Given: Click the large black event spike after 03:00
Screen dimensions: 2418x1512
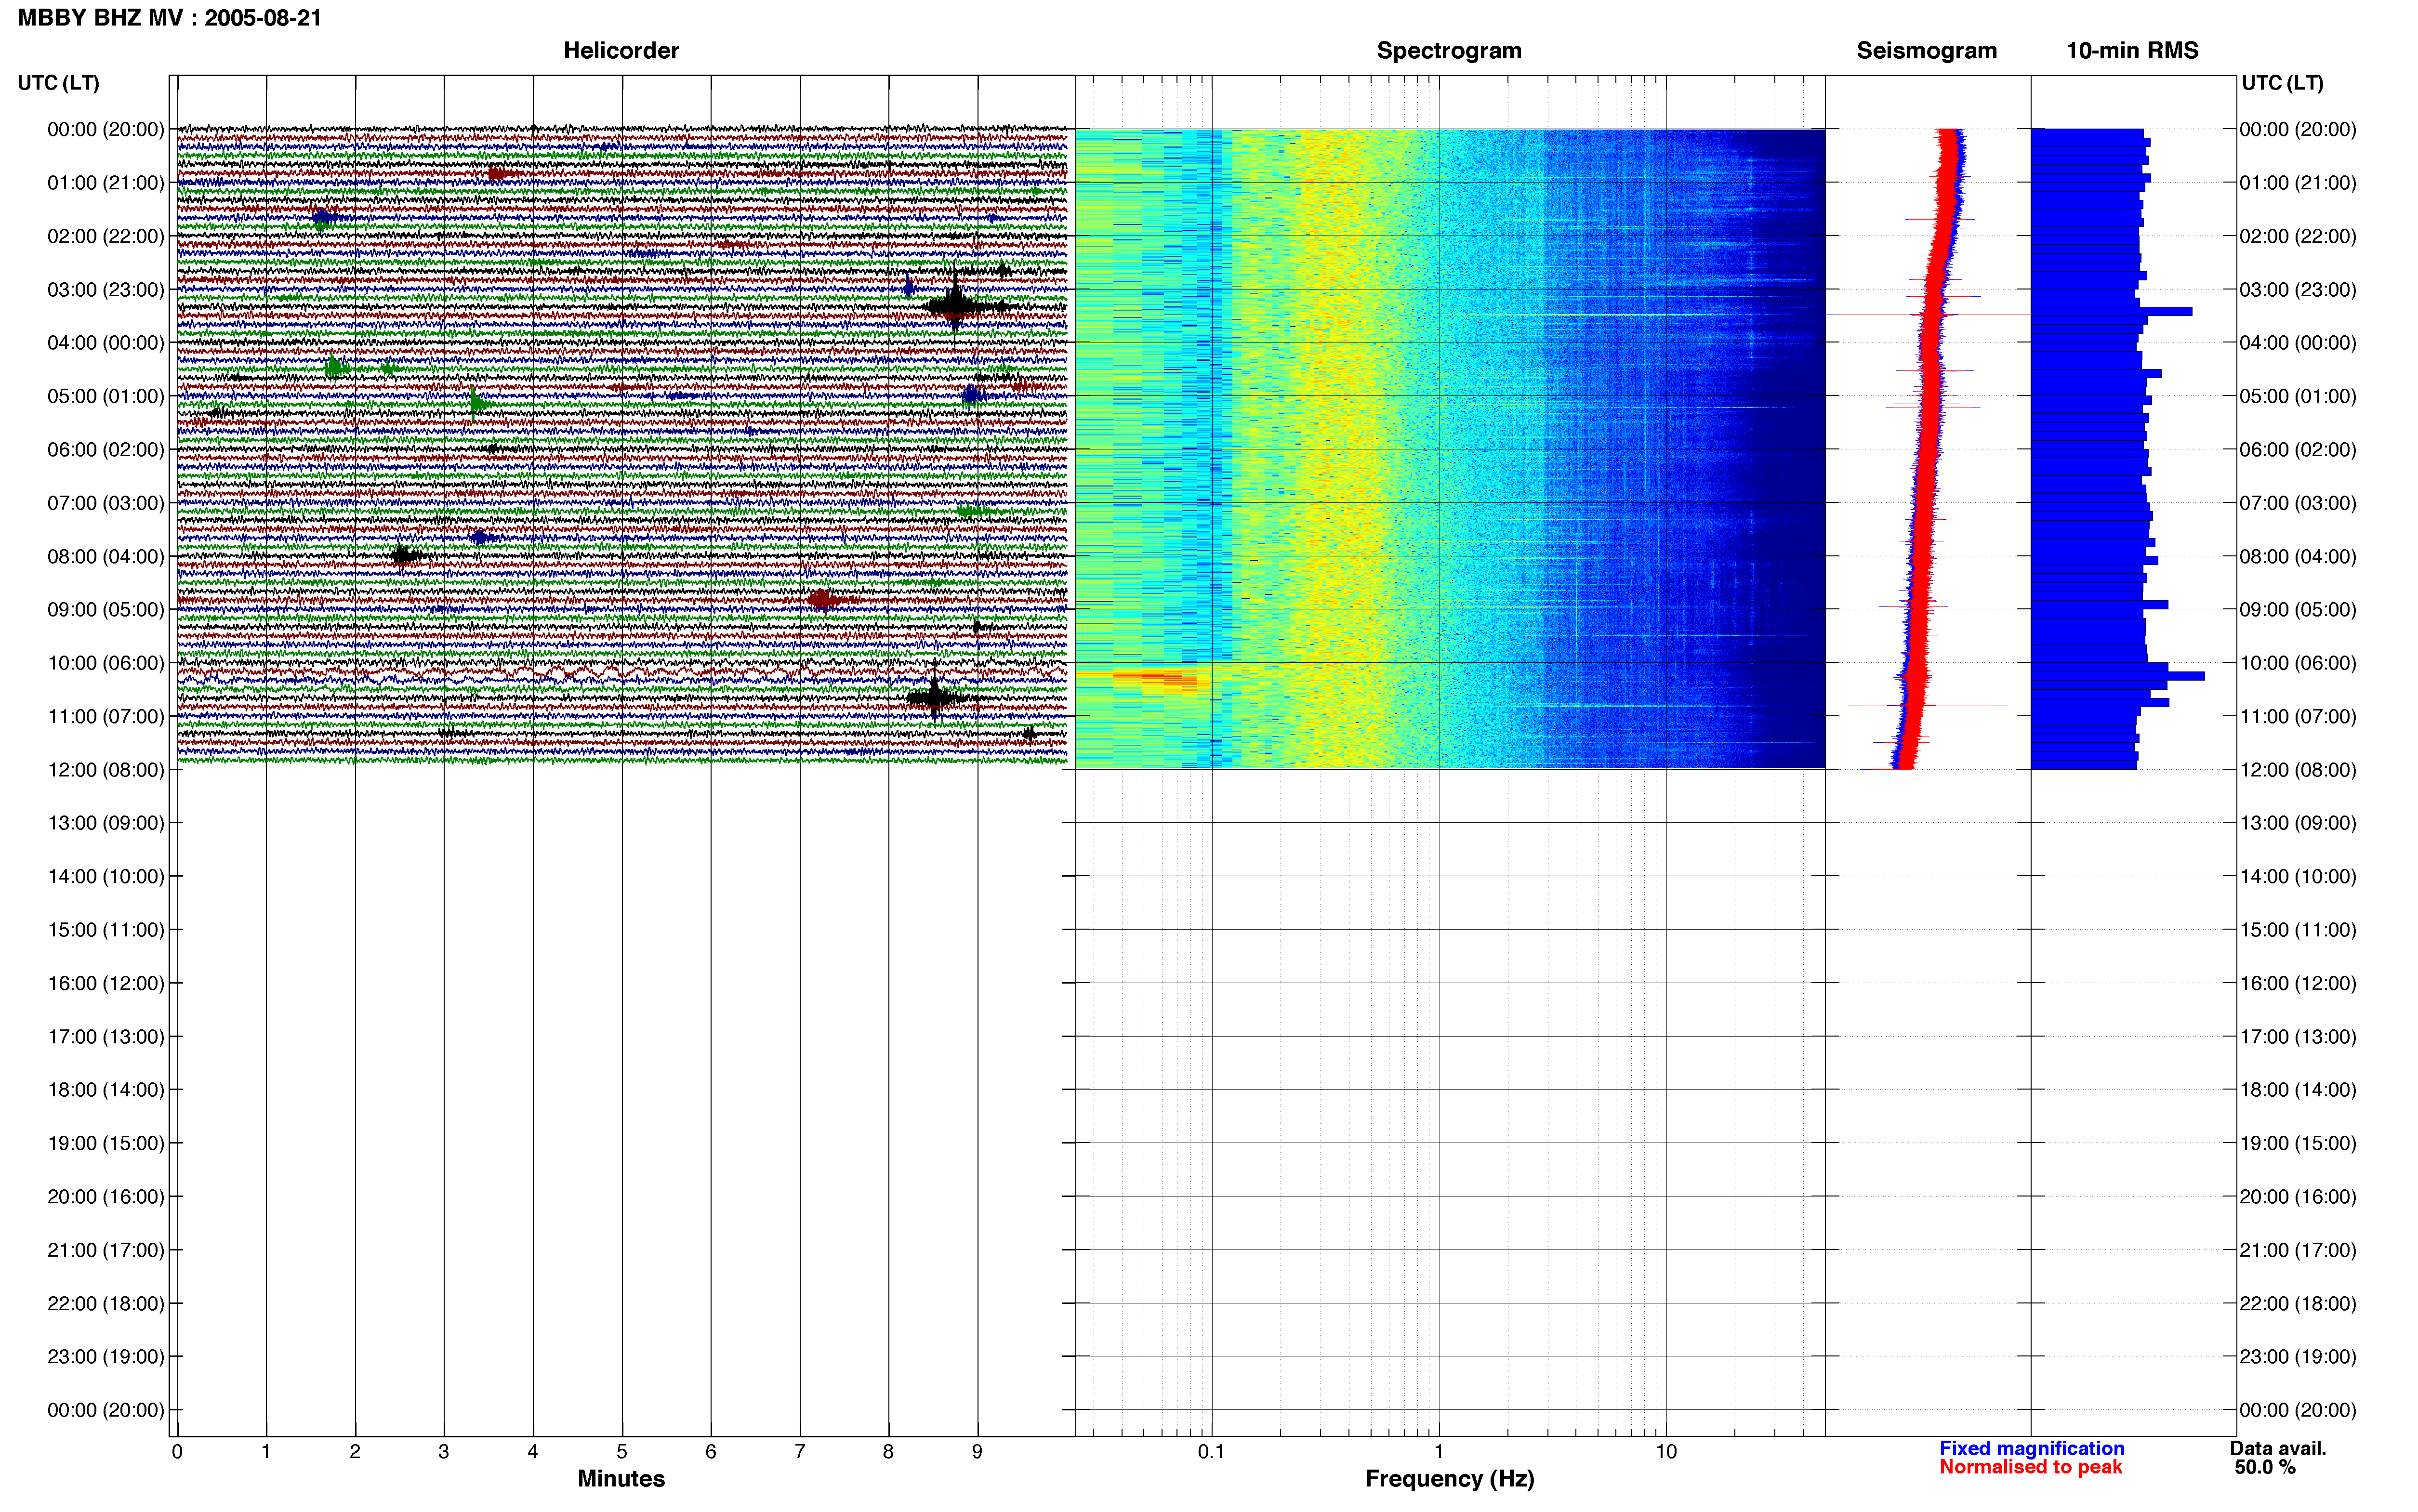Looking at the screenshot, I should pos(956,306).
